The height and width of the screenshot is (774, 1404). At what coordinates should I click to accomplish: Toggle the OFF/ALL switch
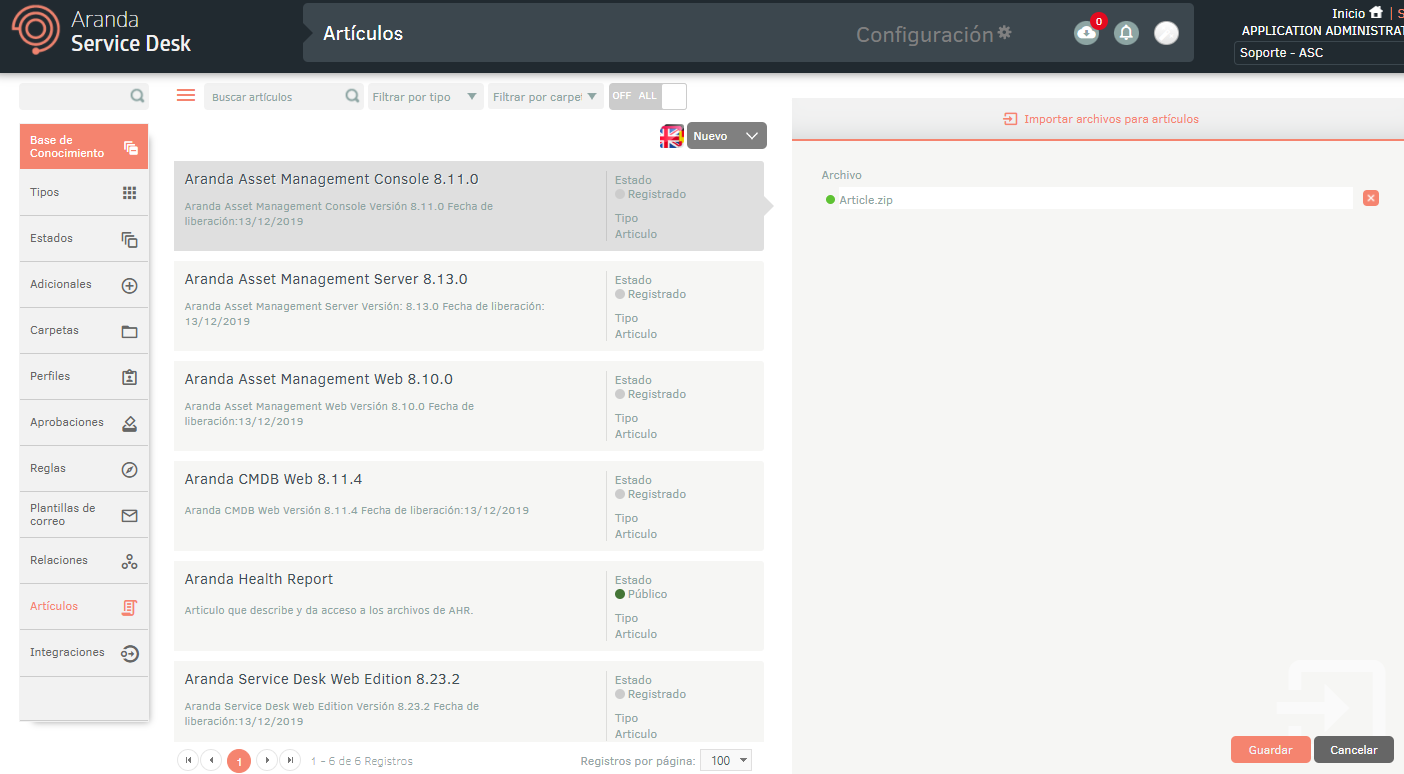(648, 96)
